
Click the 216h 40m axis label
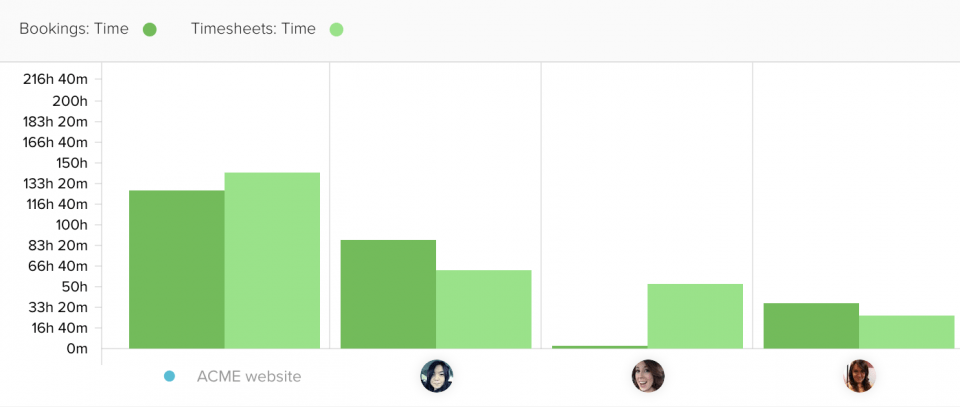[x=55, y=80]
